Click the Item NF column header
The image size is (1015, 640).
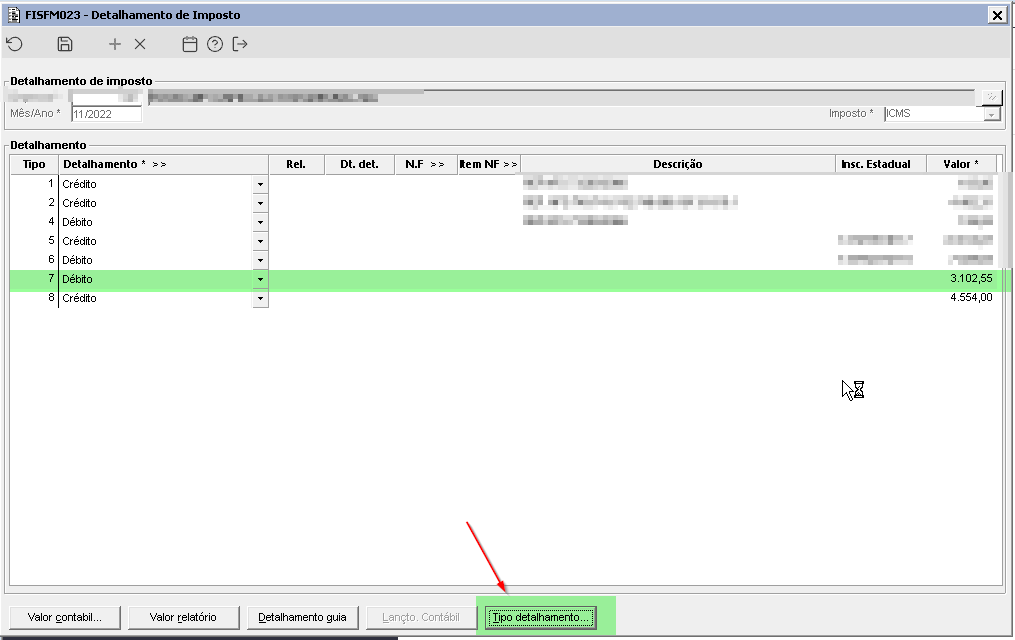[489, 164]
